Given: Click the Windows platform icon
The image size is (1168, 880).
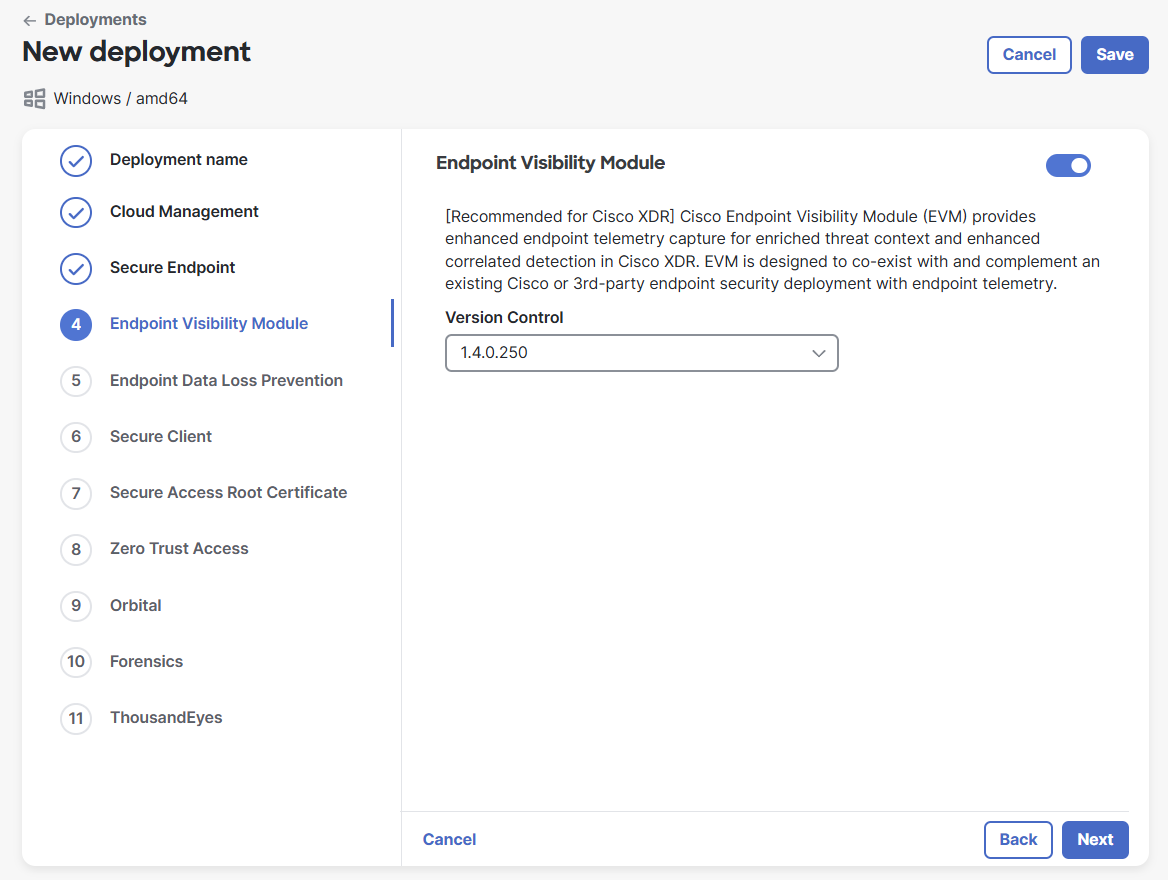Looking at the screenshot, I should coord(35,98).
